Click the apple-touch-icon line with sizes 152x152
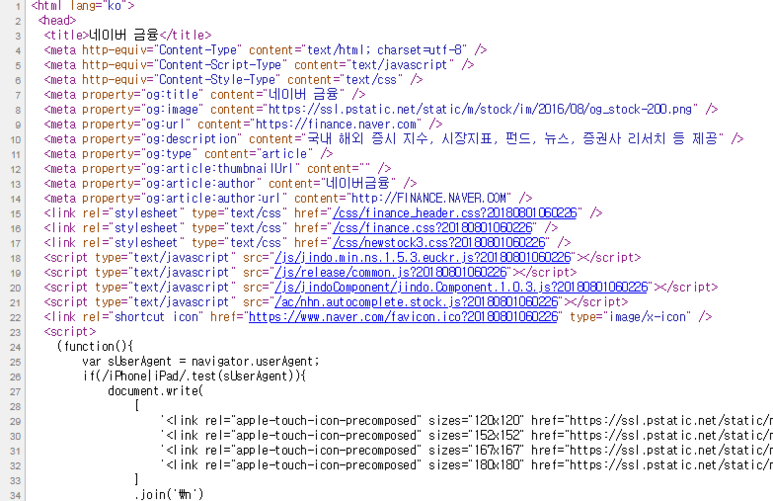This screenshot has height=501, width=773. (x=466, y=435)
